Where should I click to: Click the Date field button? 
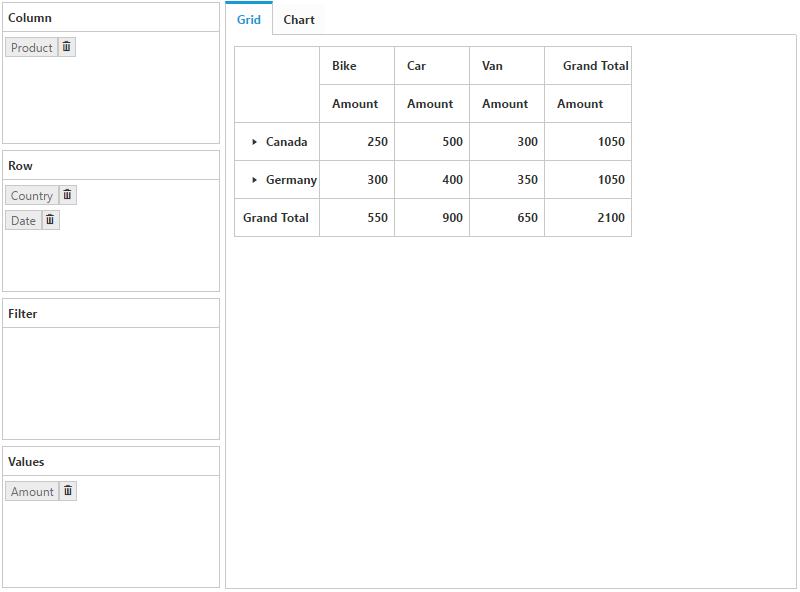click(x=23, y=220)
